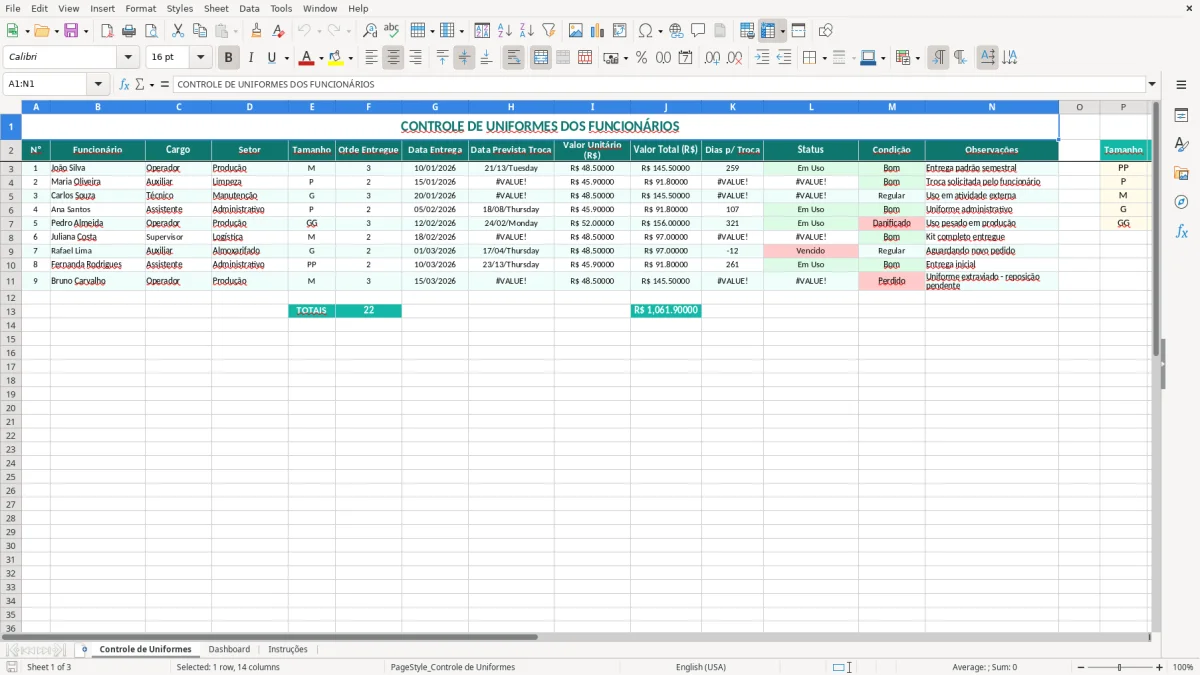Click Sort Descending icon
Screen dimensions: 1200x675
[x=527, y=31]
